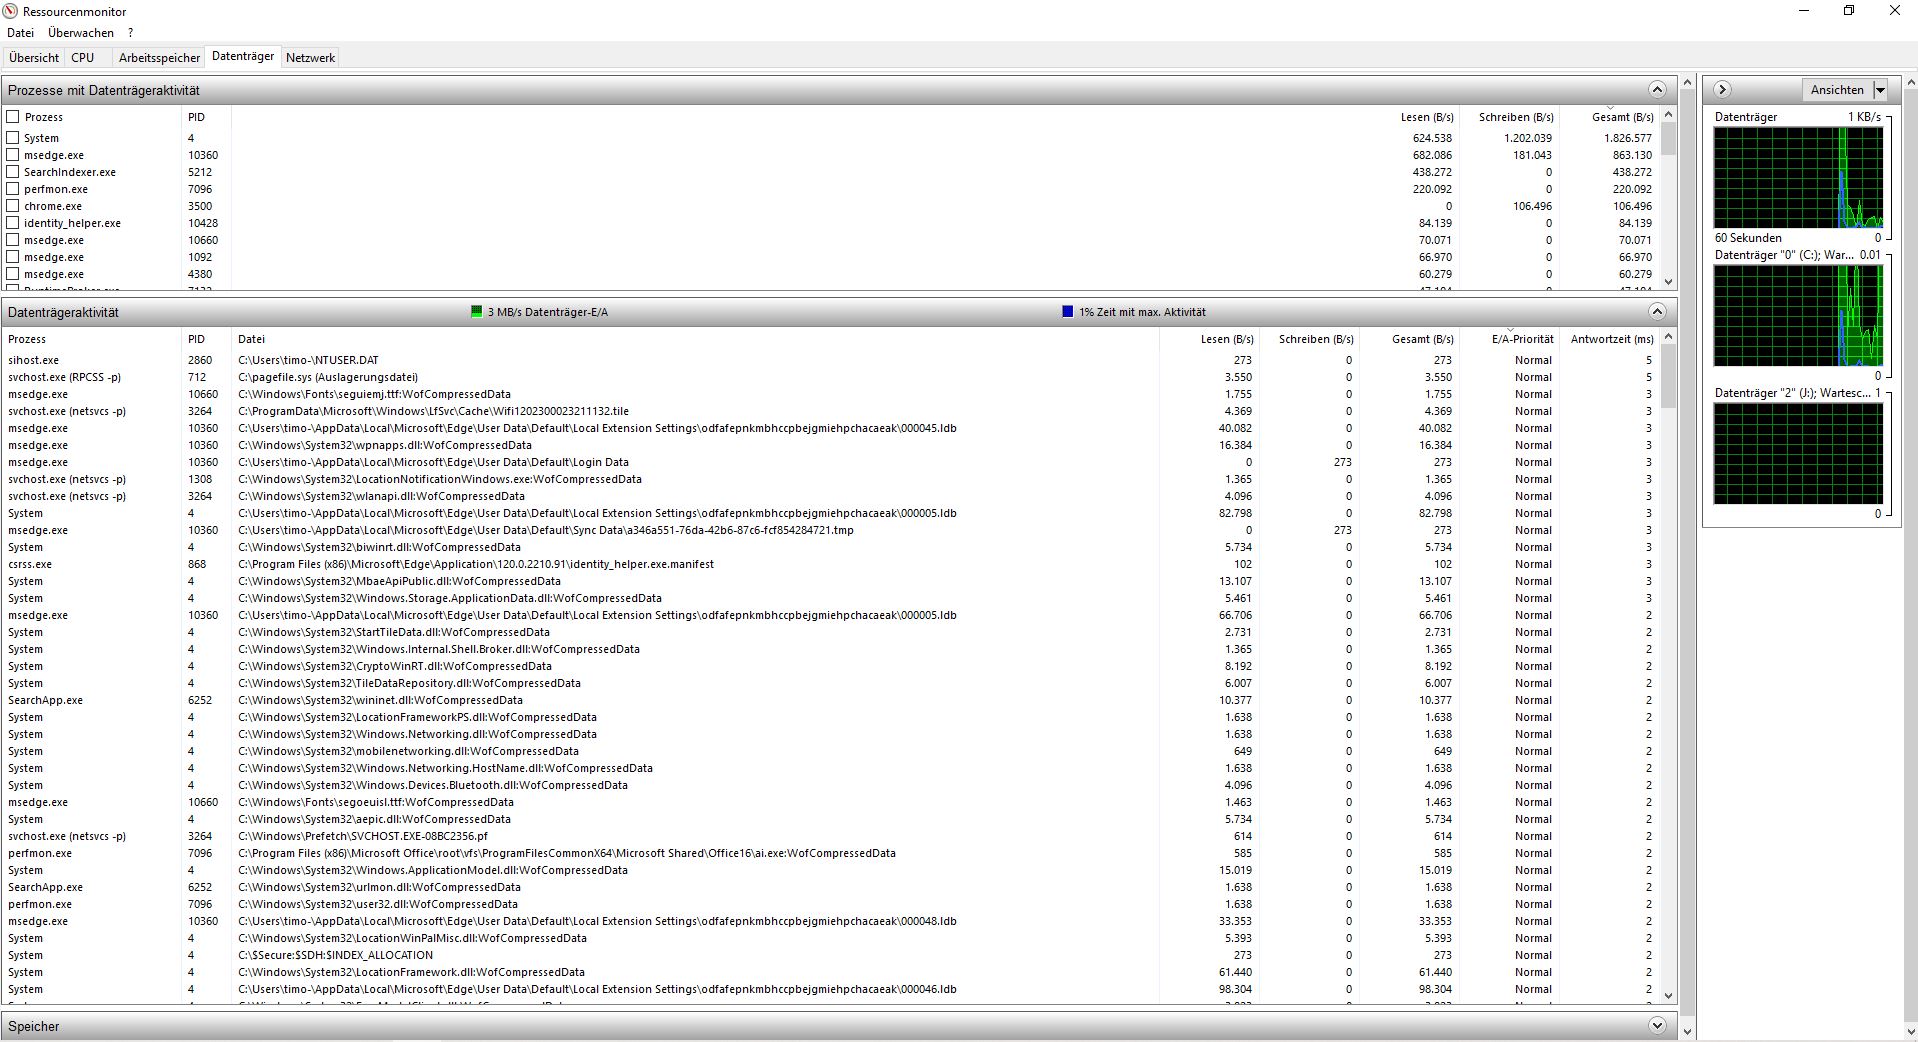
Task: Click scroll-down arrow of main pane scrollbar
Action: pos(1687,1031)
